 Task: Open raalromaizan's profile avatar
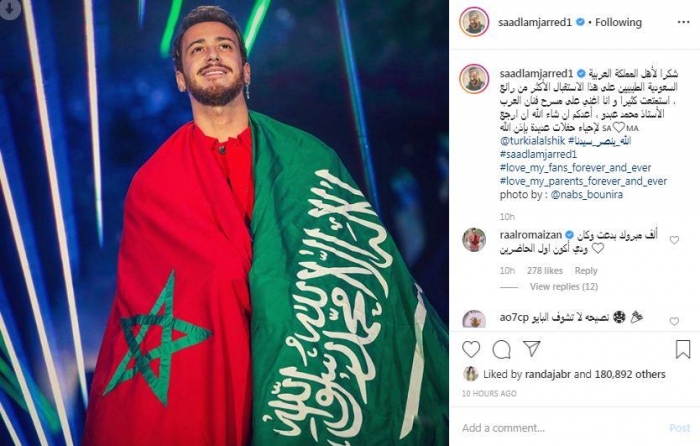[474, 240]
